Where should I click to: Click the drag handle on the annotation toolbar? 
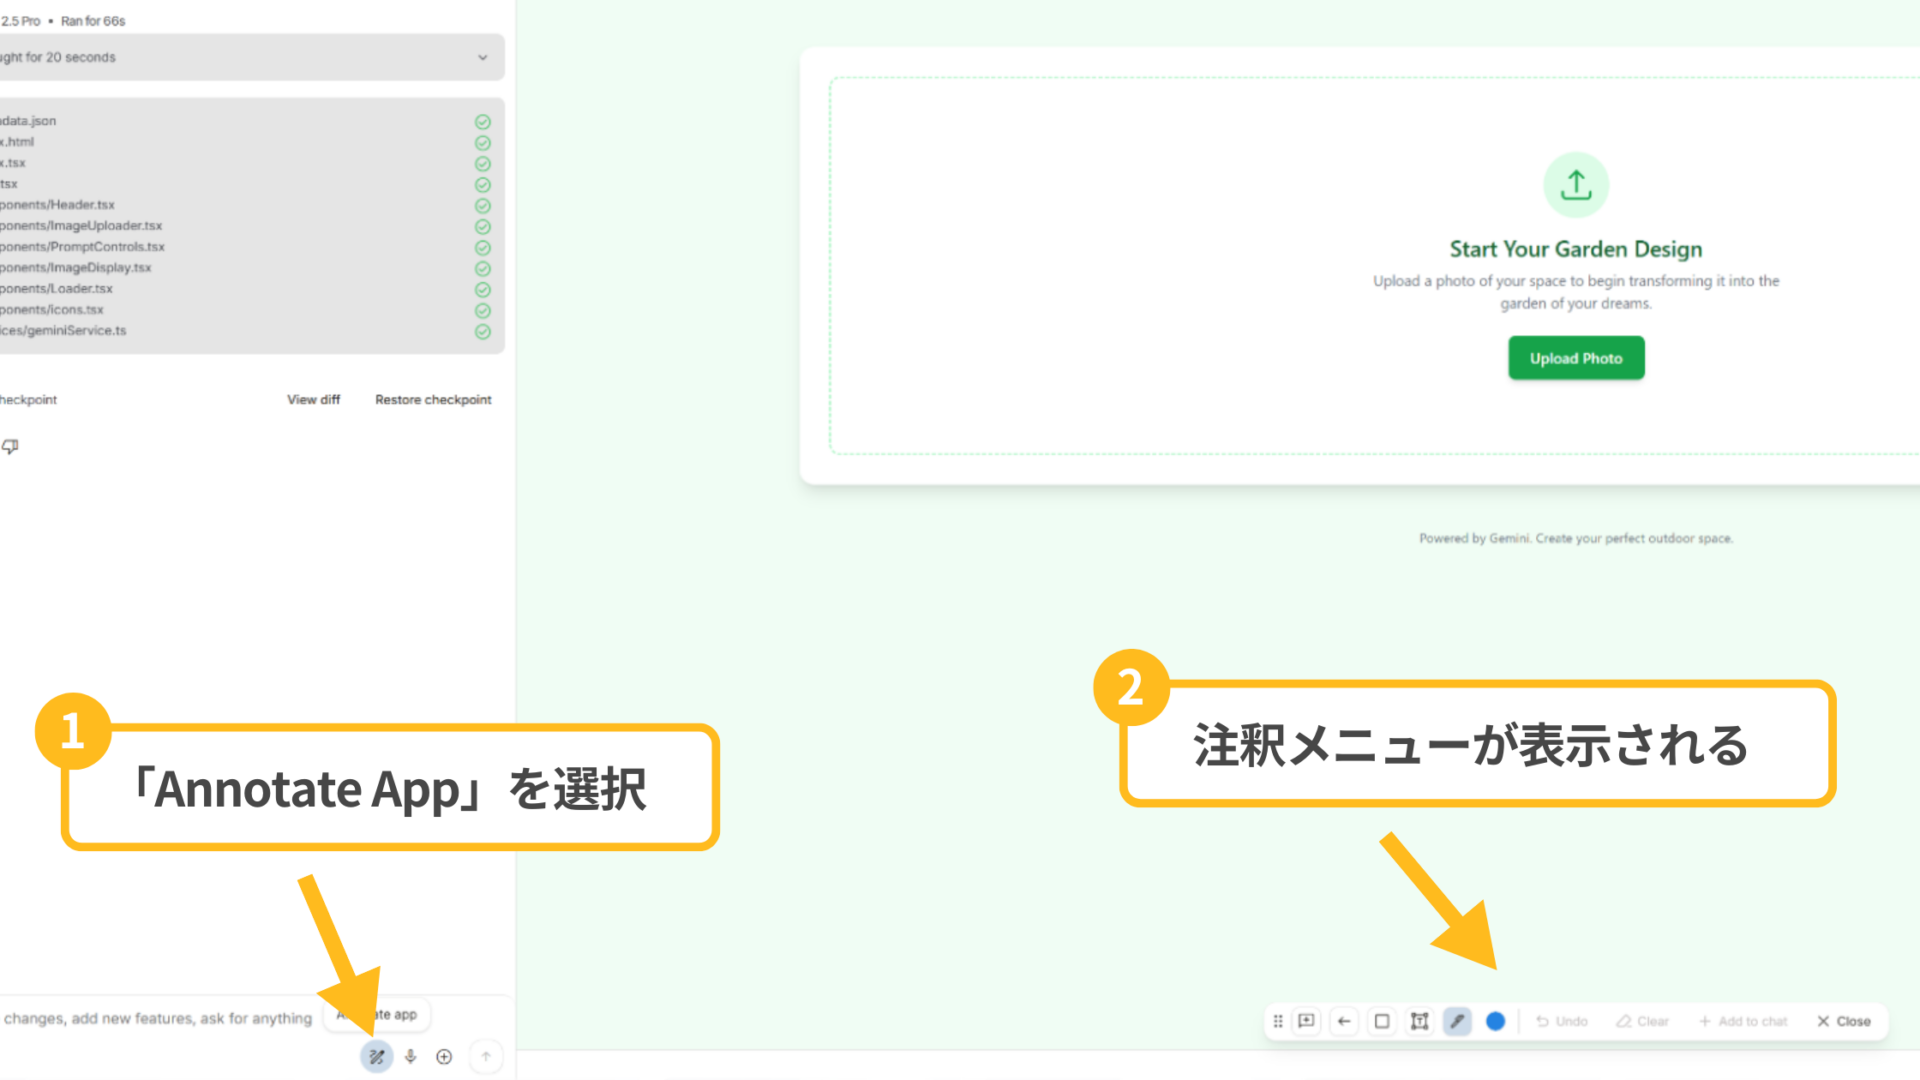coord(1278,1021)
